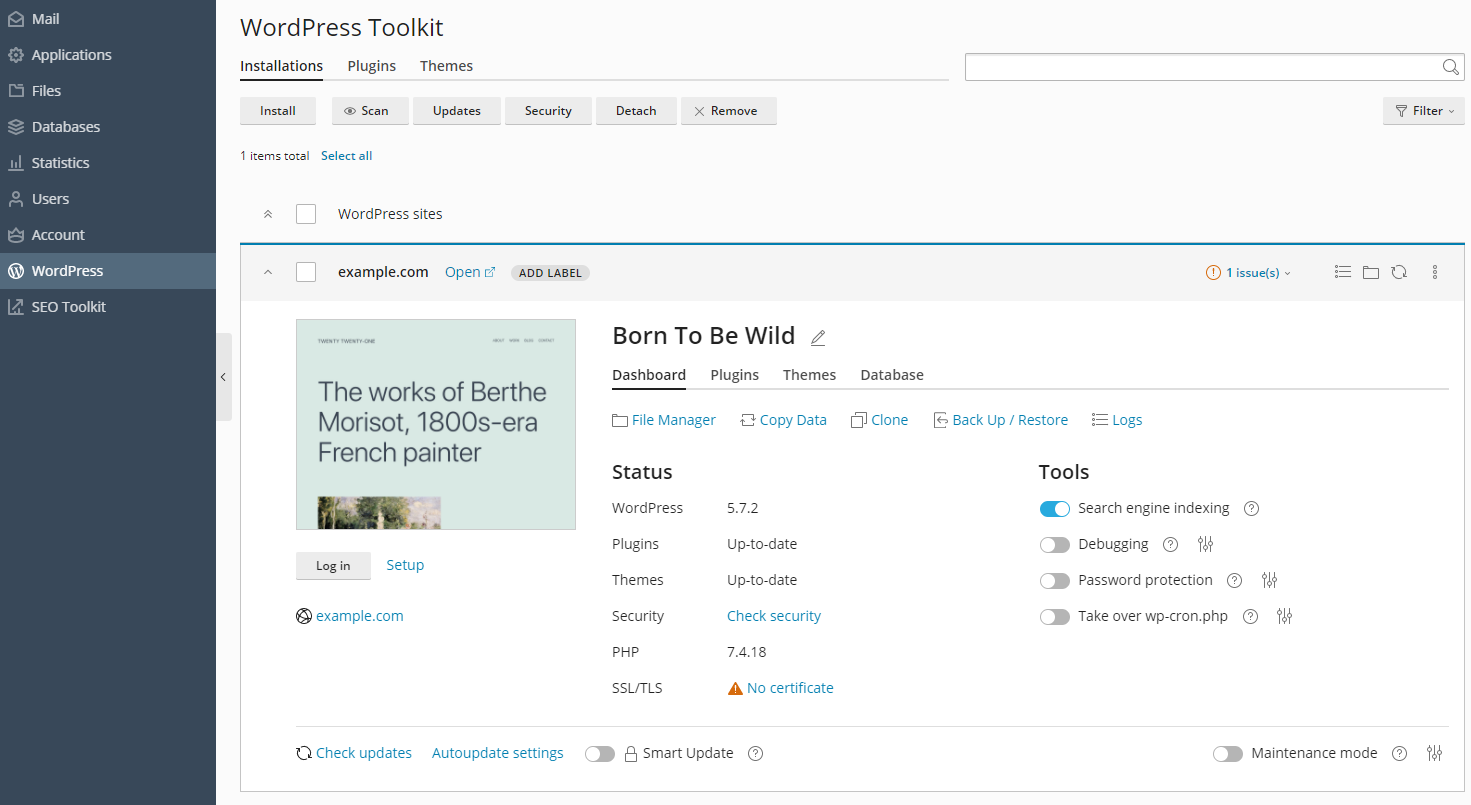
Task: Expand the 1 issue(s) dropdown
Action: (x=1250, y=272)
